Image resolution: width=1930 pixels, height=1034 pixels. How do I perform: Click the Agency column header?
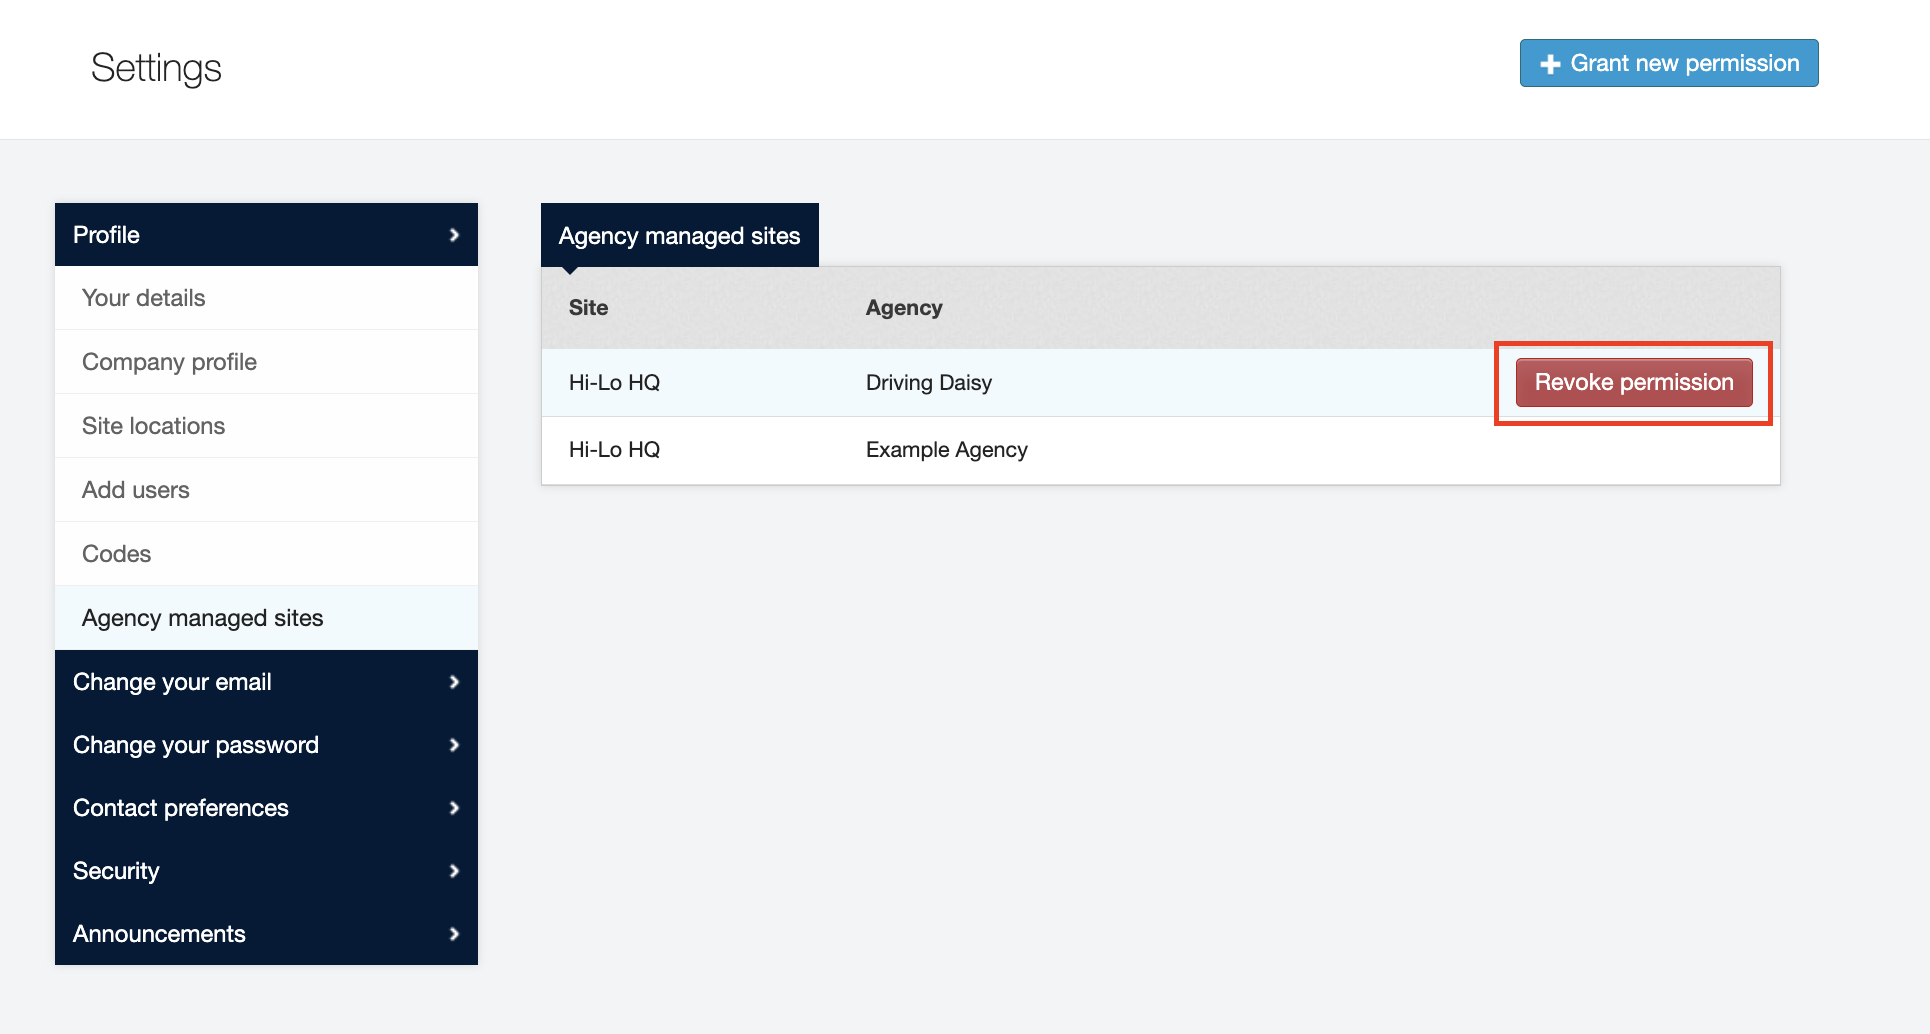pyautogui.click(x=903, y=308)
